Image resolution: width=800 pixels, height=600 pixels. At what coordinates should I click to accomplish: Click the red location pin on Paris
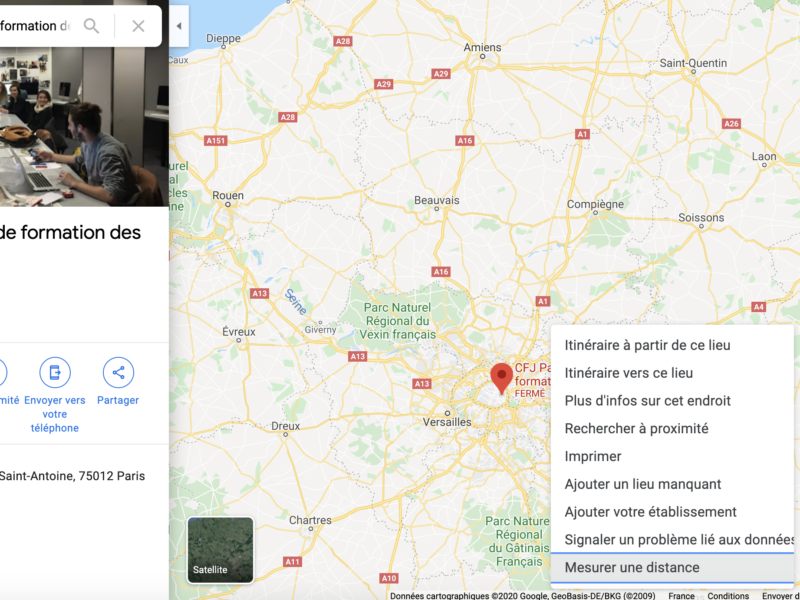point(502,379)
